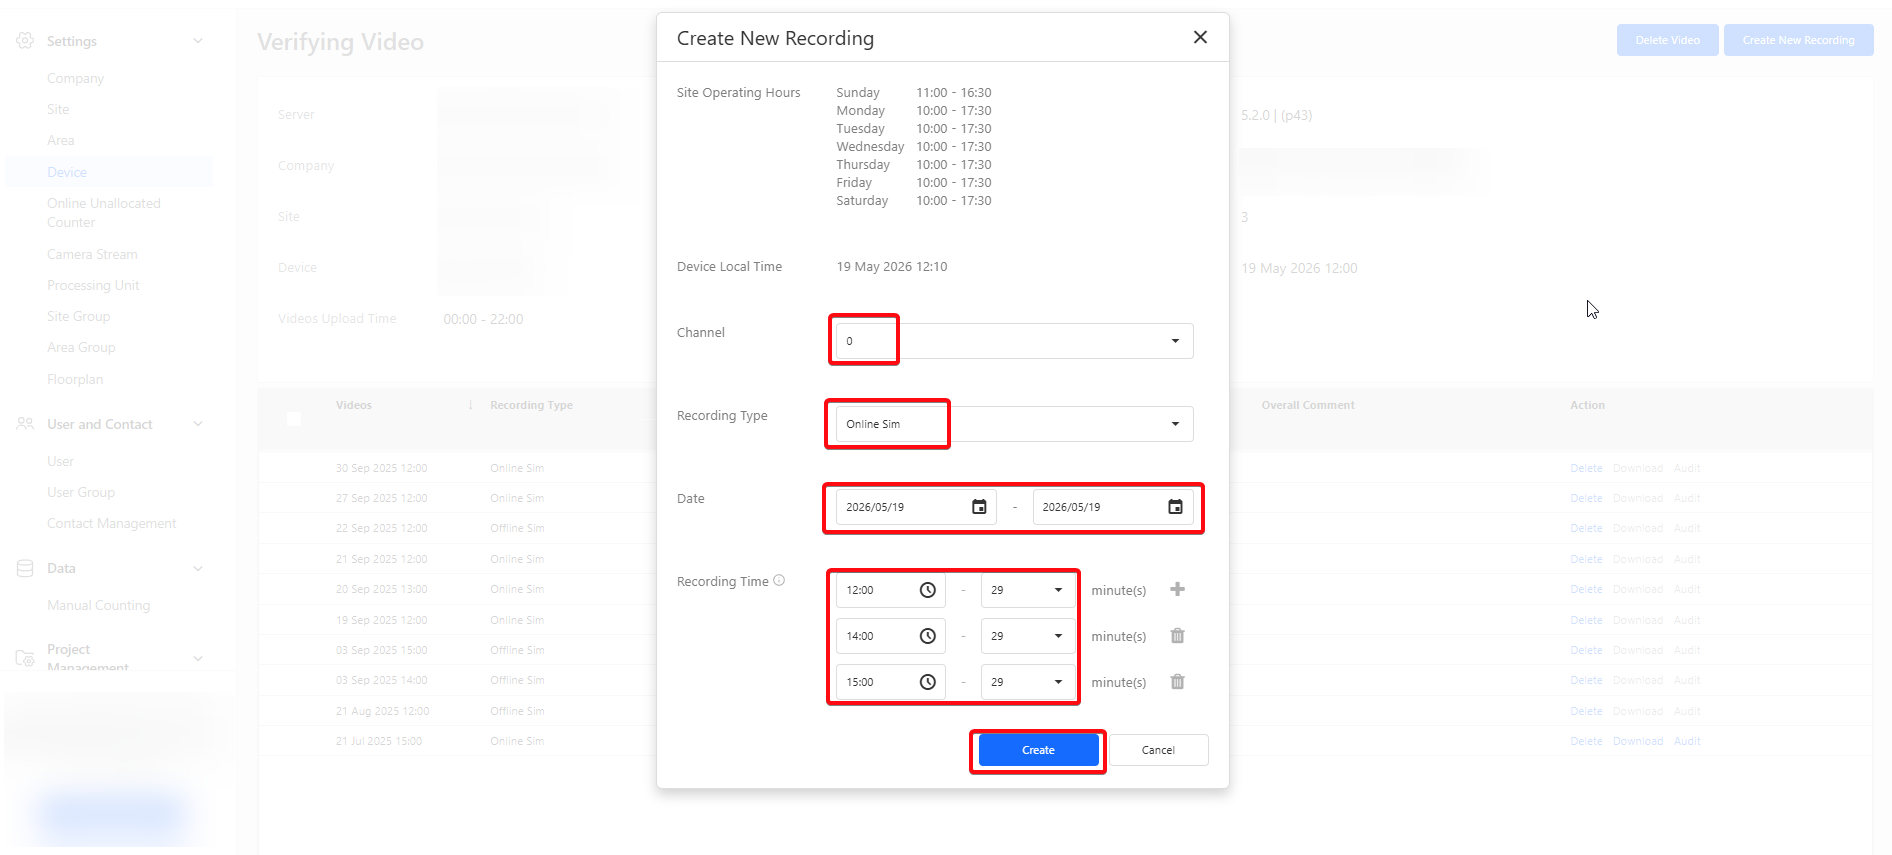Open the Recording Type dropdown
This screenshot has height=855, width=1892.
1014,424
